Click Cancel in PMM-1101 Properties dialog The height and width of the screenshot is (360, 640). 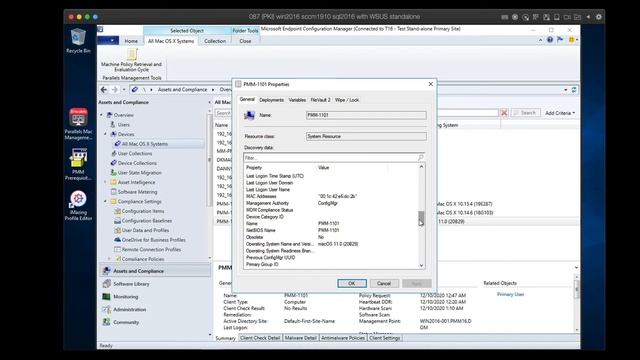pyautogui.click(x=384, y=283)
